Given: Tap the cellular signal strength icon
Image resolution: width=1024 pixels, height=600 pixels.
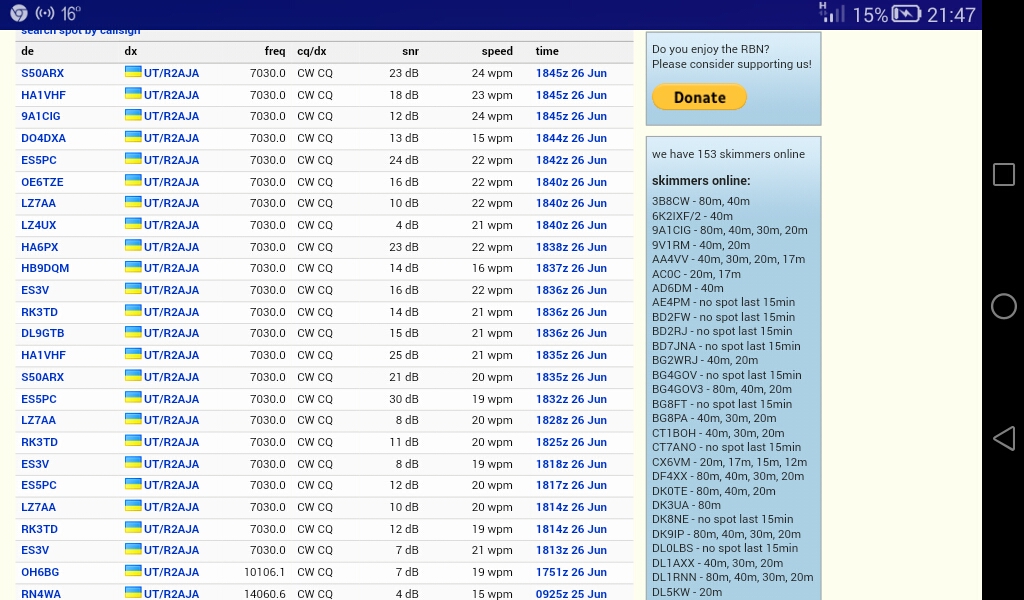Looking at the screenshot, I should (832, 14).
